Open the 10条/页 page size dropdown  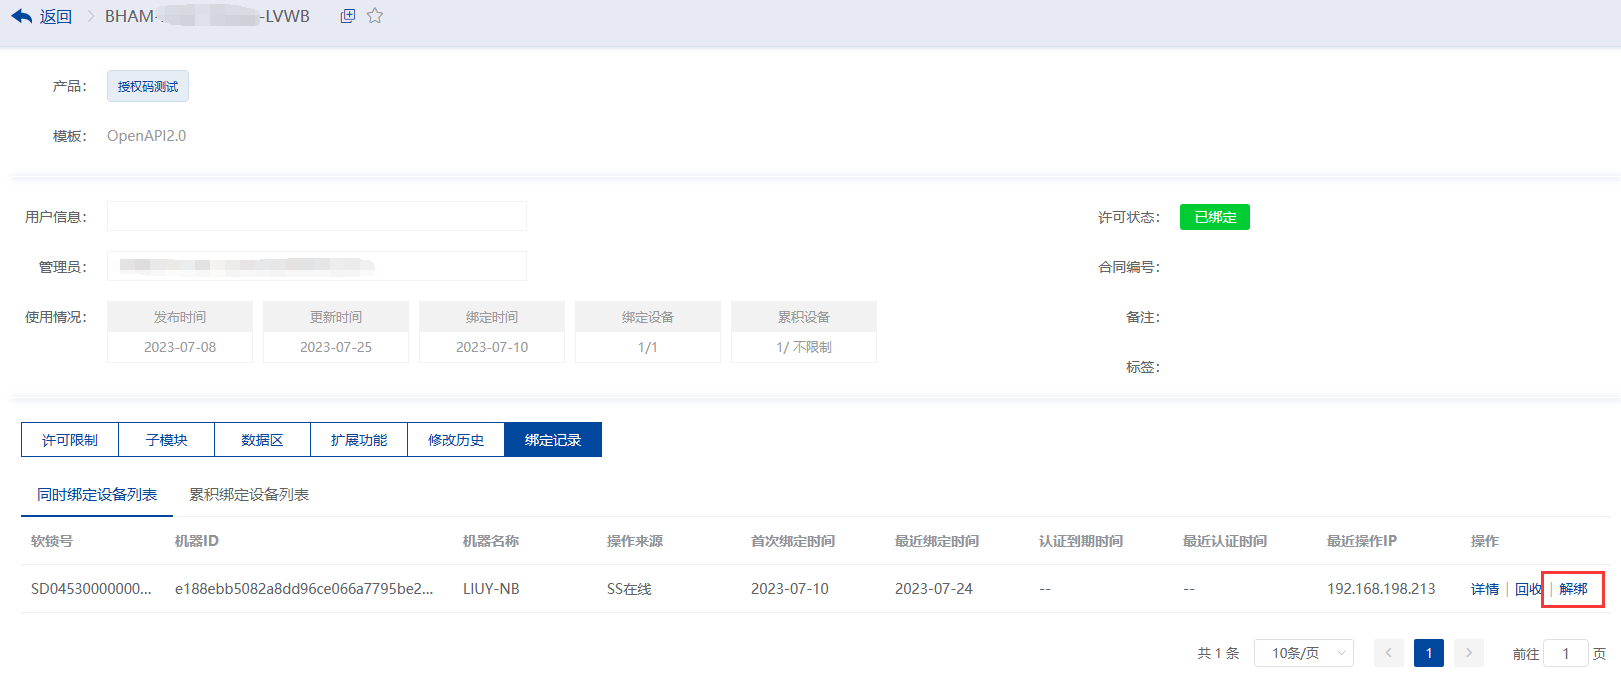(1304, 653)
